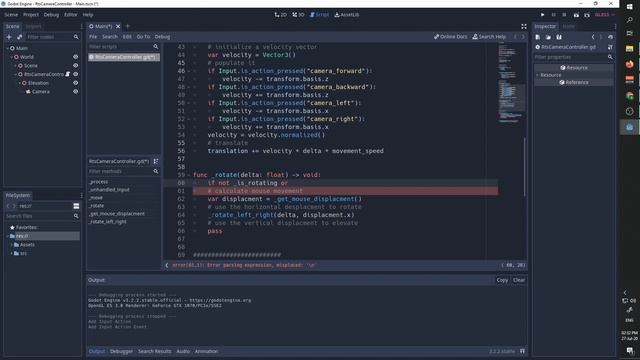Save current resource in Inspector

click(559, 37)
